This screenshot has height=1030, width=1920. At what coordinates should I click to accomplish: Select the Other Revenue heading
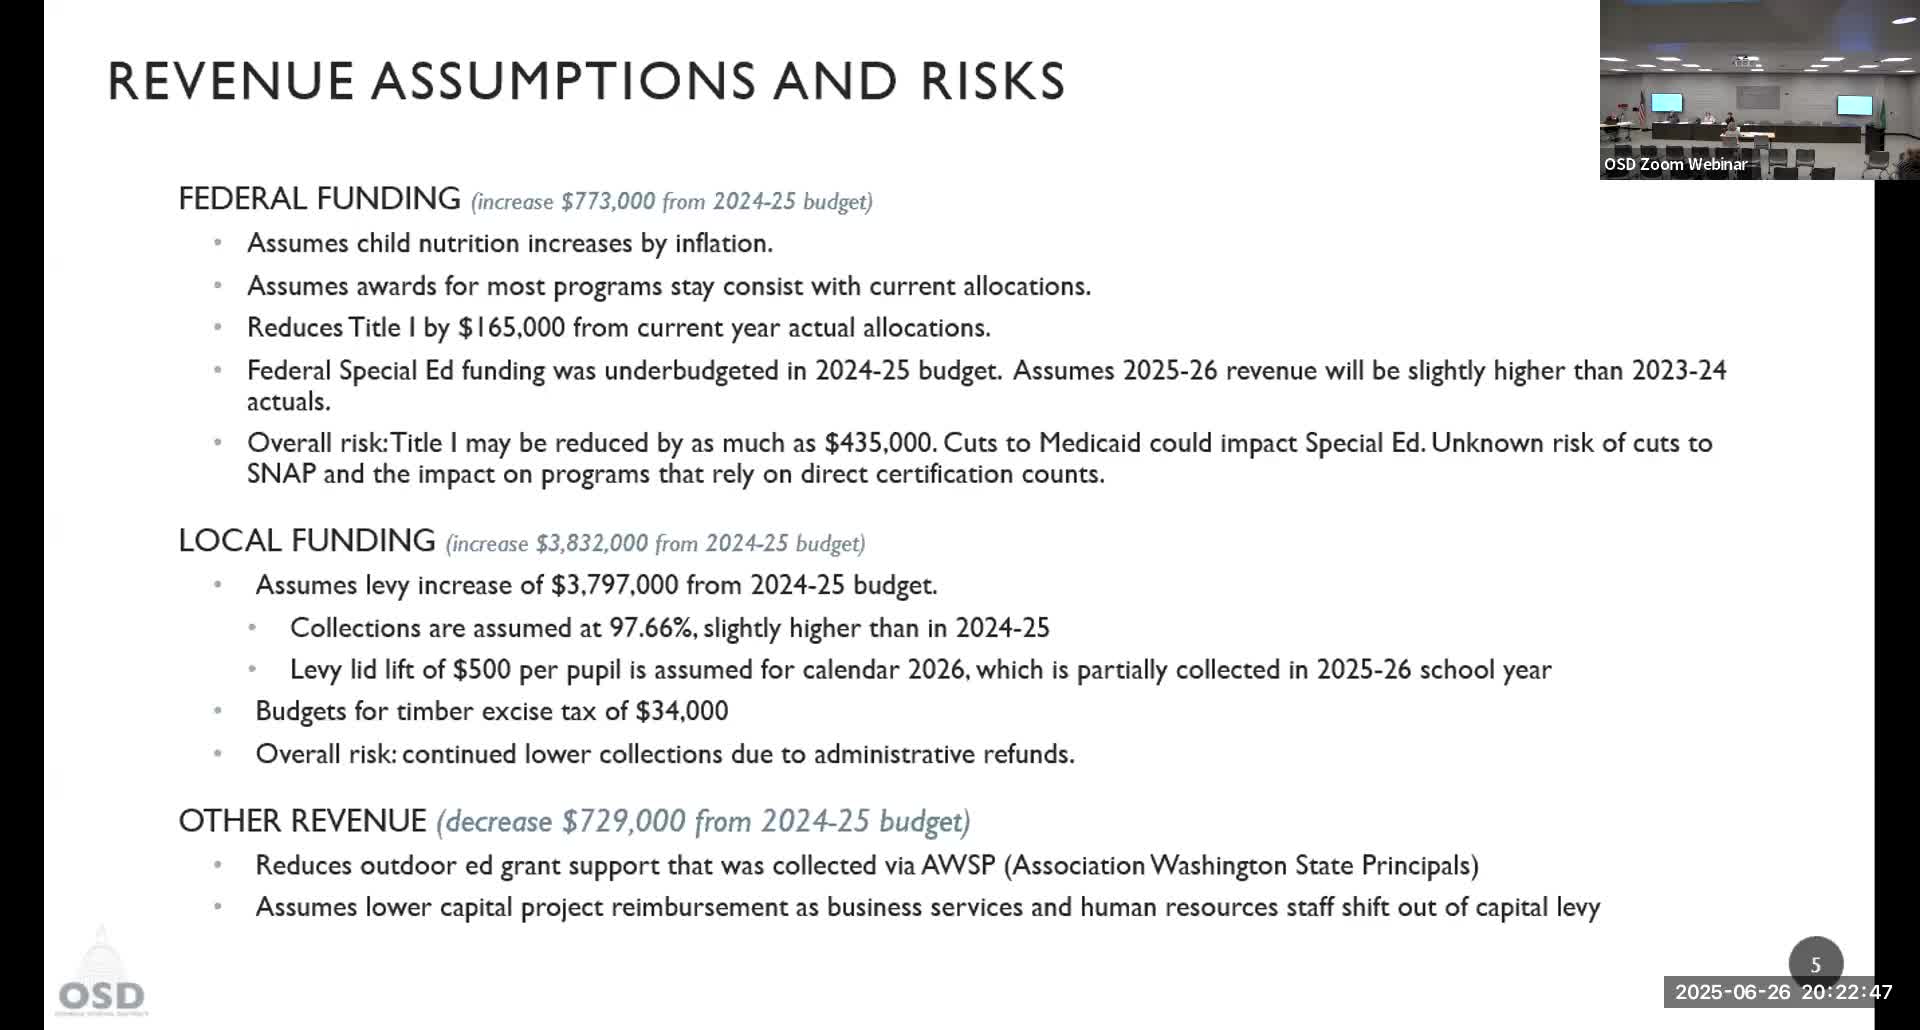pyautogui.click(x=302, y=821)
